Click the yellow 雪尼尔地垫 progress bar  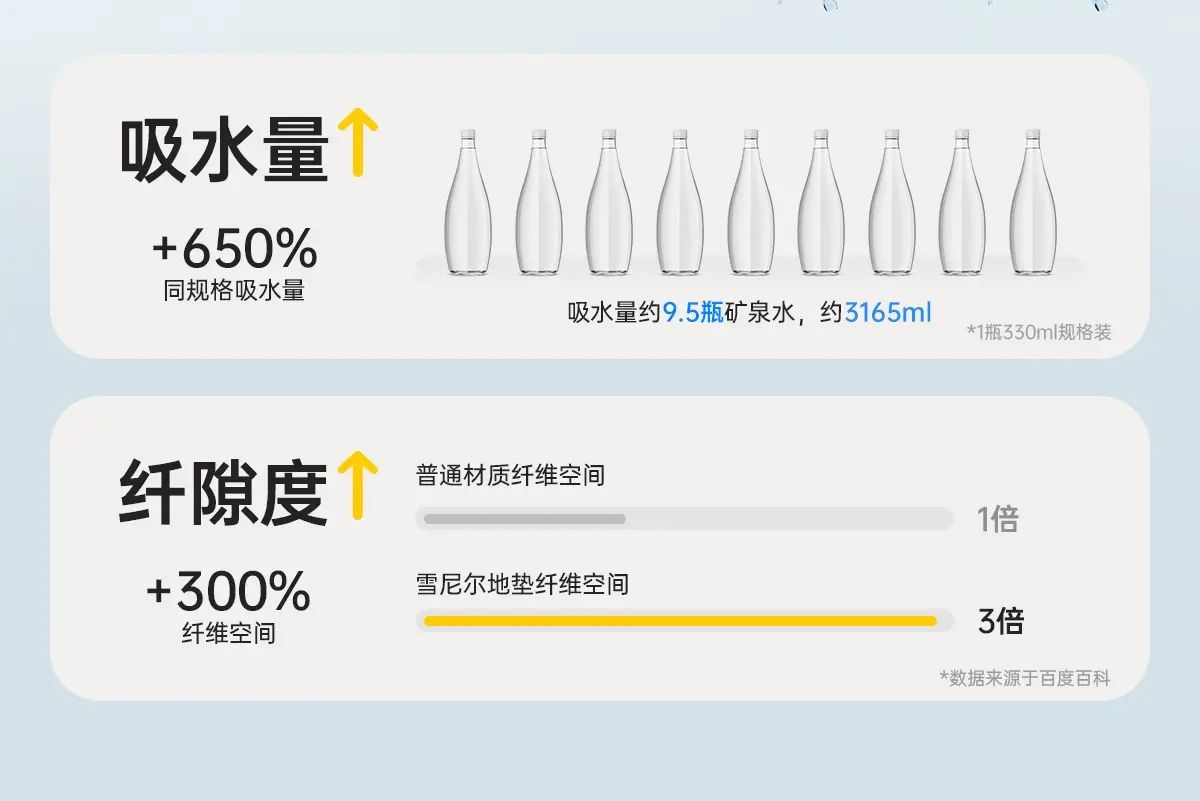point(680,621)
